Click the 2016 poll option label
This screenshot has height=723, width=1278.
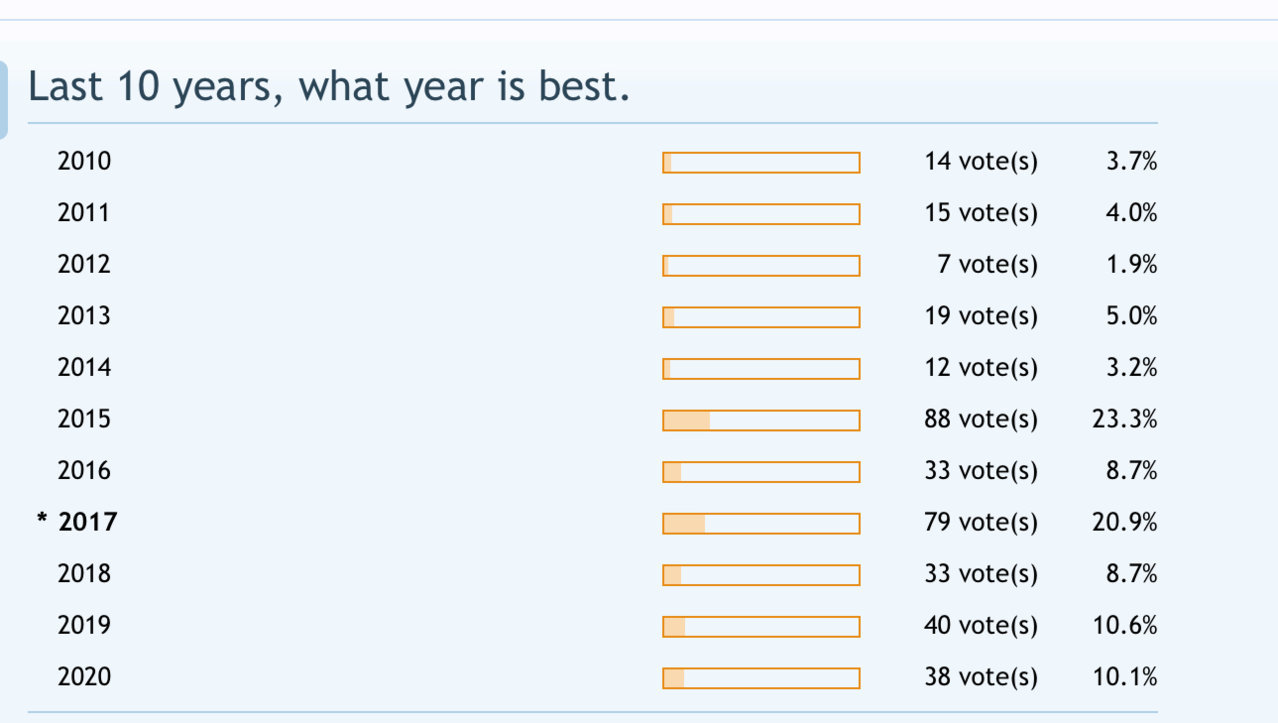click(x=84, y=470)
